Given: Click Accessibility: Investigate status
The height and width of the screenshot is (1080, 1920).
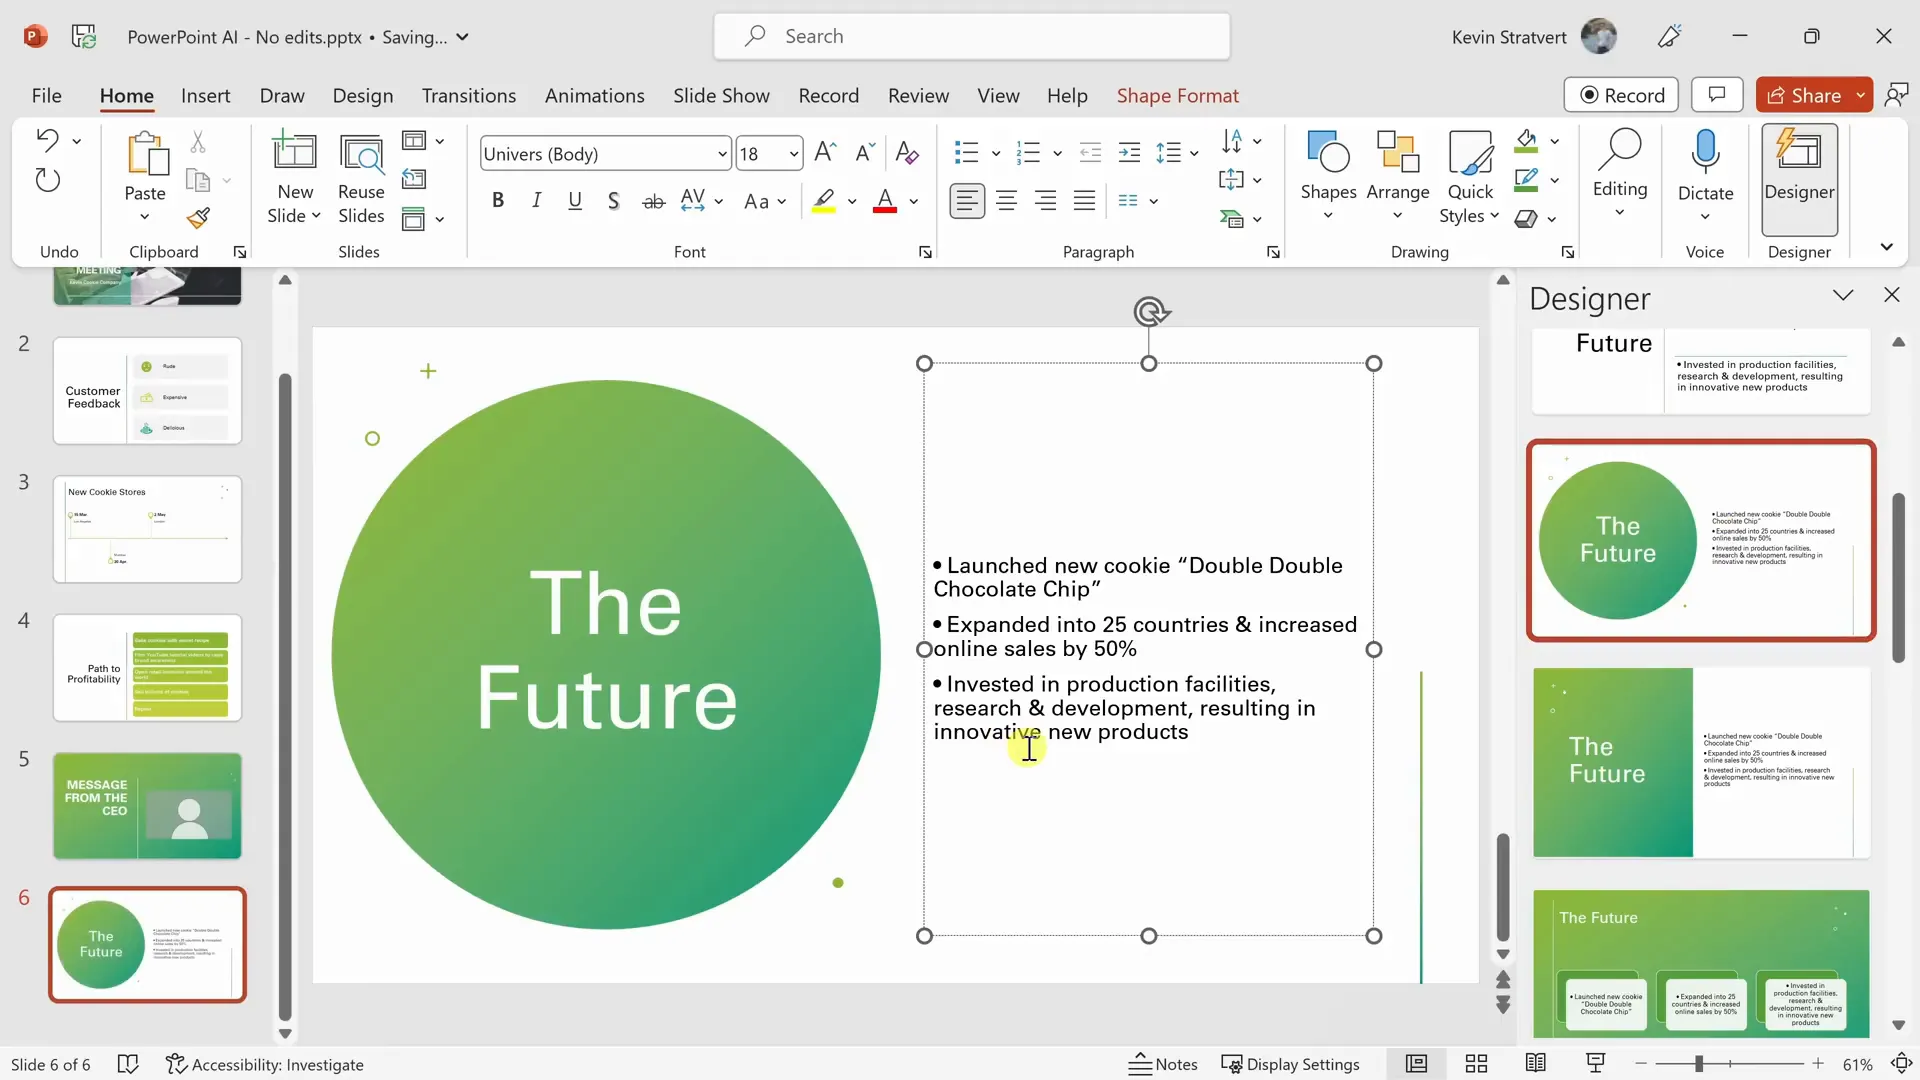Looking at the screenshot, I should point(265,1064).
